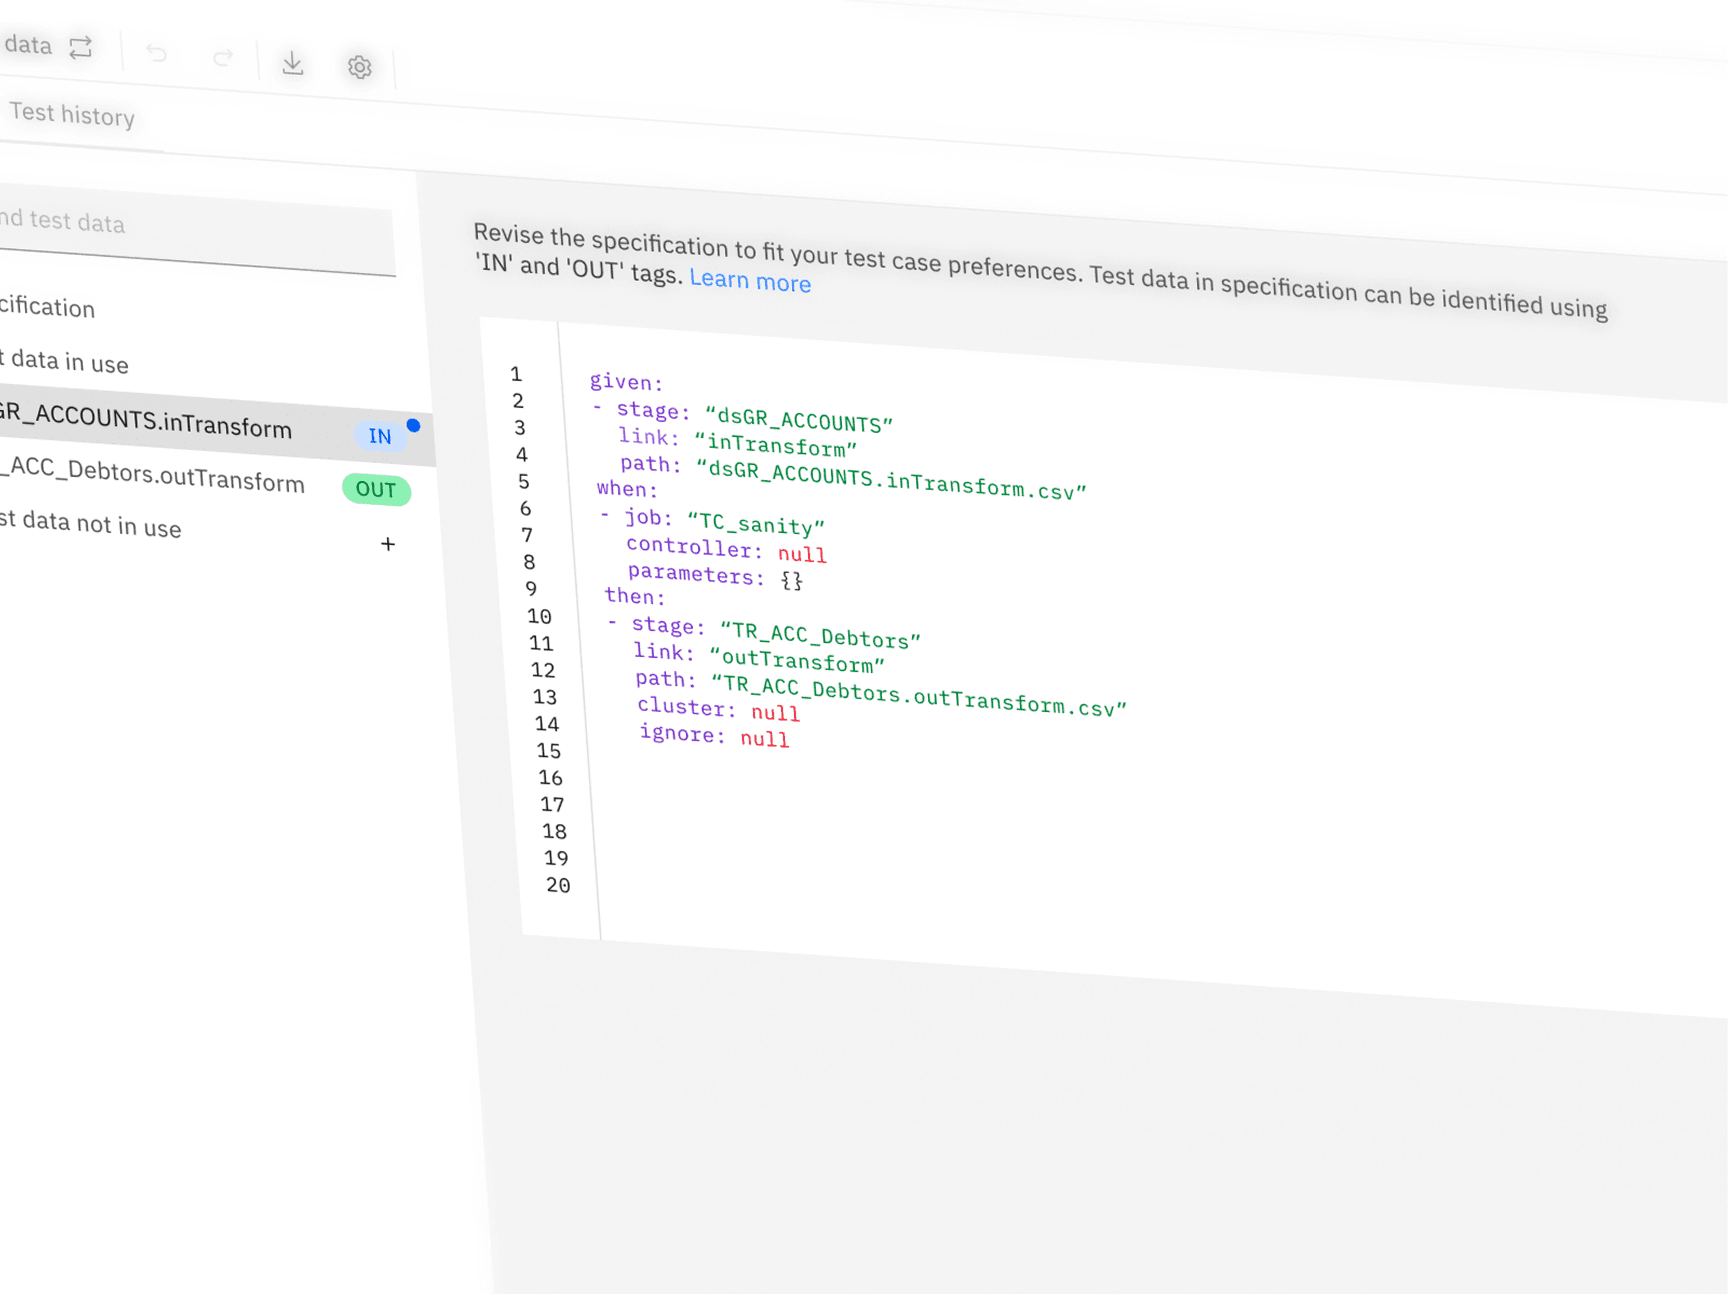The height and width of the screenshot is (1296, 1728).
Task: Click the link "inTransform" code line
Action: click(x=737, y=442)
